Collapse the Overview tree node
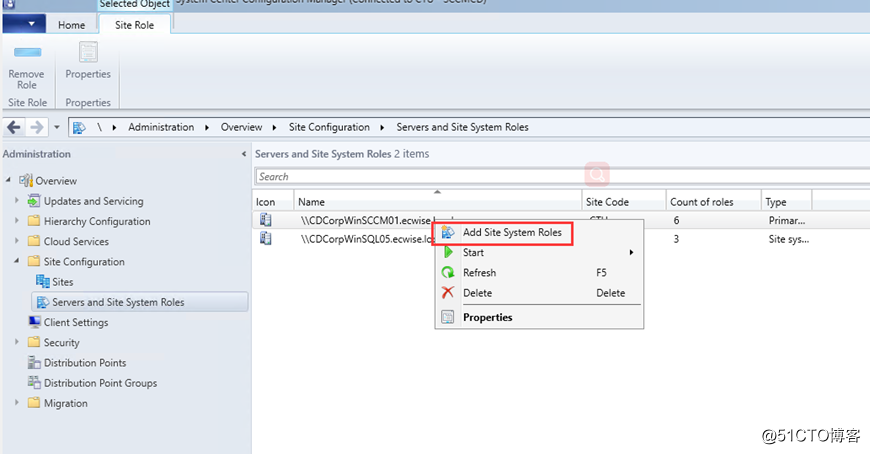Image resolution: width=870 pixels, height=454 pixels. coord(8,180)
